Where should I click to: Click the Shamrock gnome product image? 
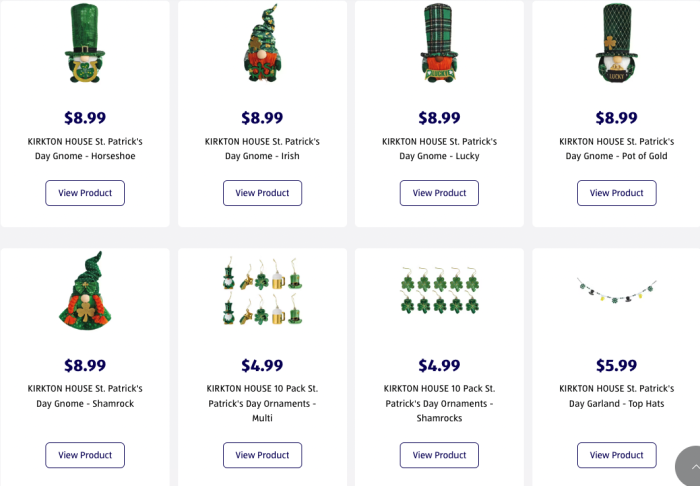85,290
